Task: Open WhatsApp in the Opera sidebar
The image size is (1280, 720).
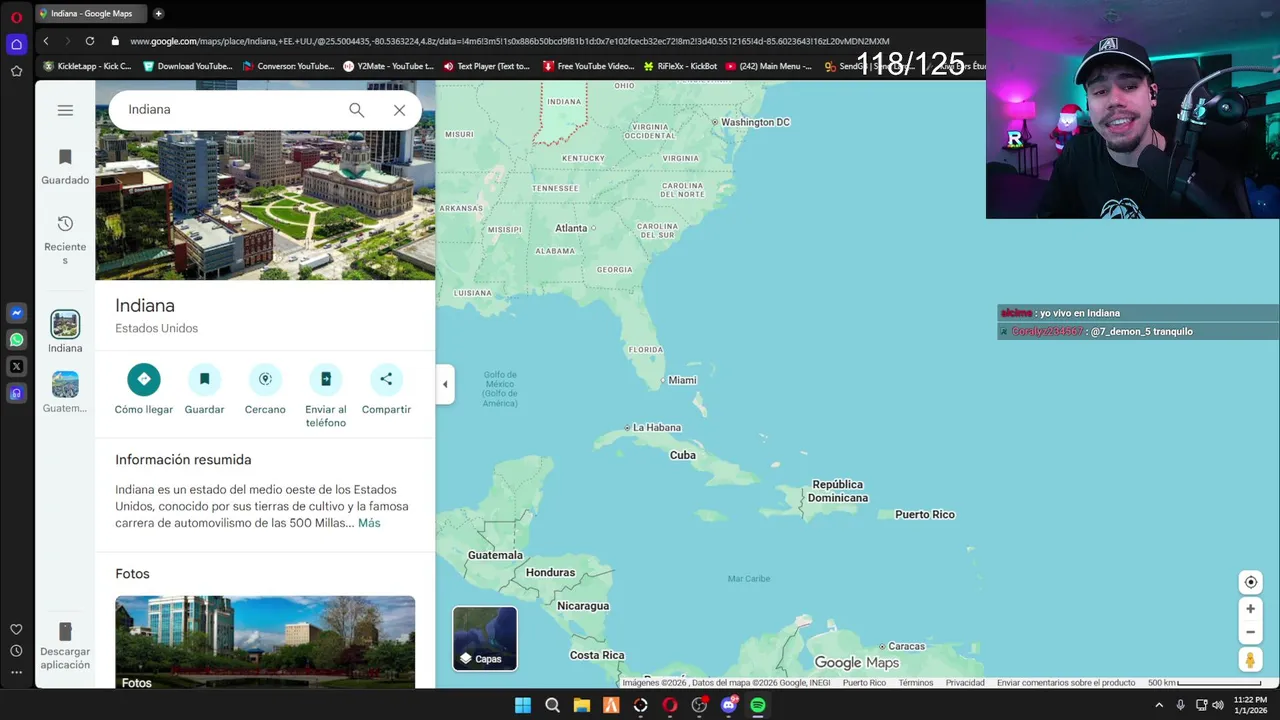Action: point(16,340)
